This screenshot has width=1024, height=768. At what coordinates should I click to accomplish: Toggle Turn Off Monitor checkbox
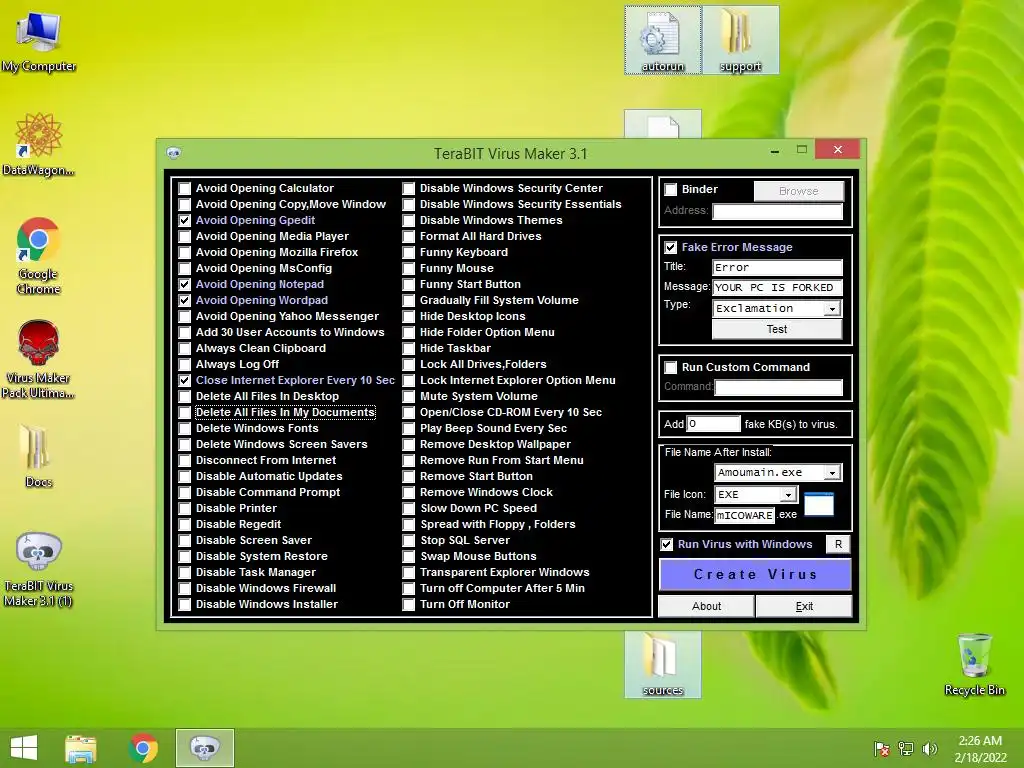(x=409, y=605)
